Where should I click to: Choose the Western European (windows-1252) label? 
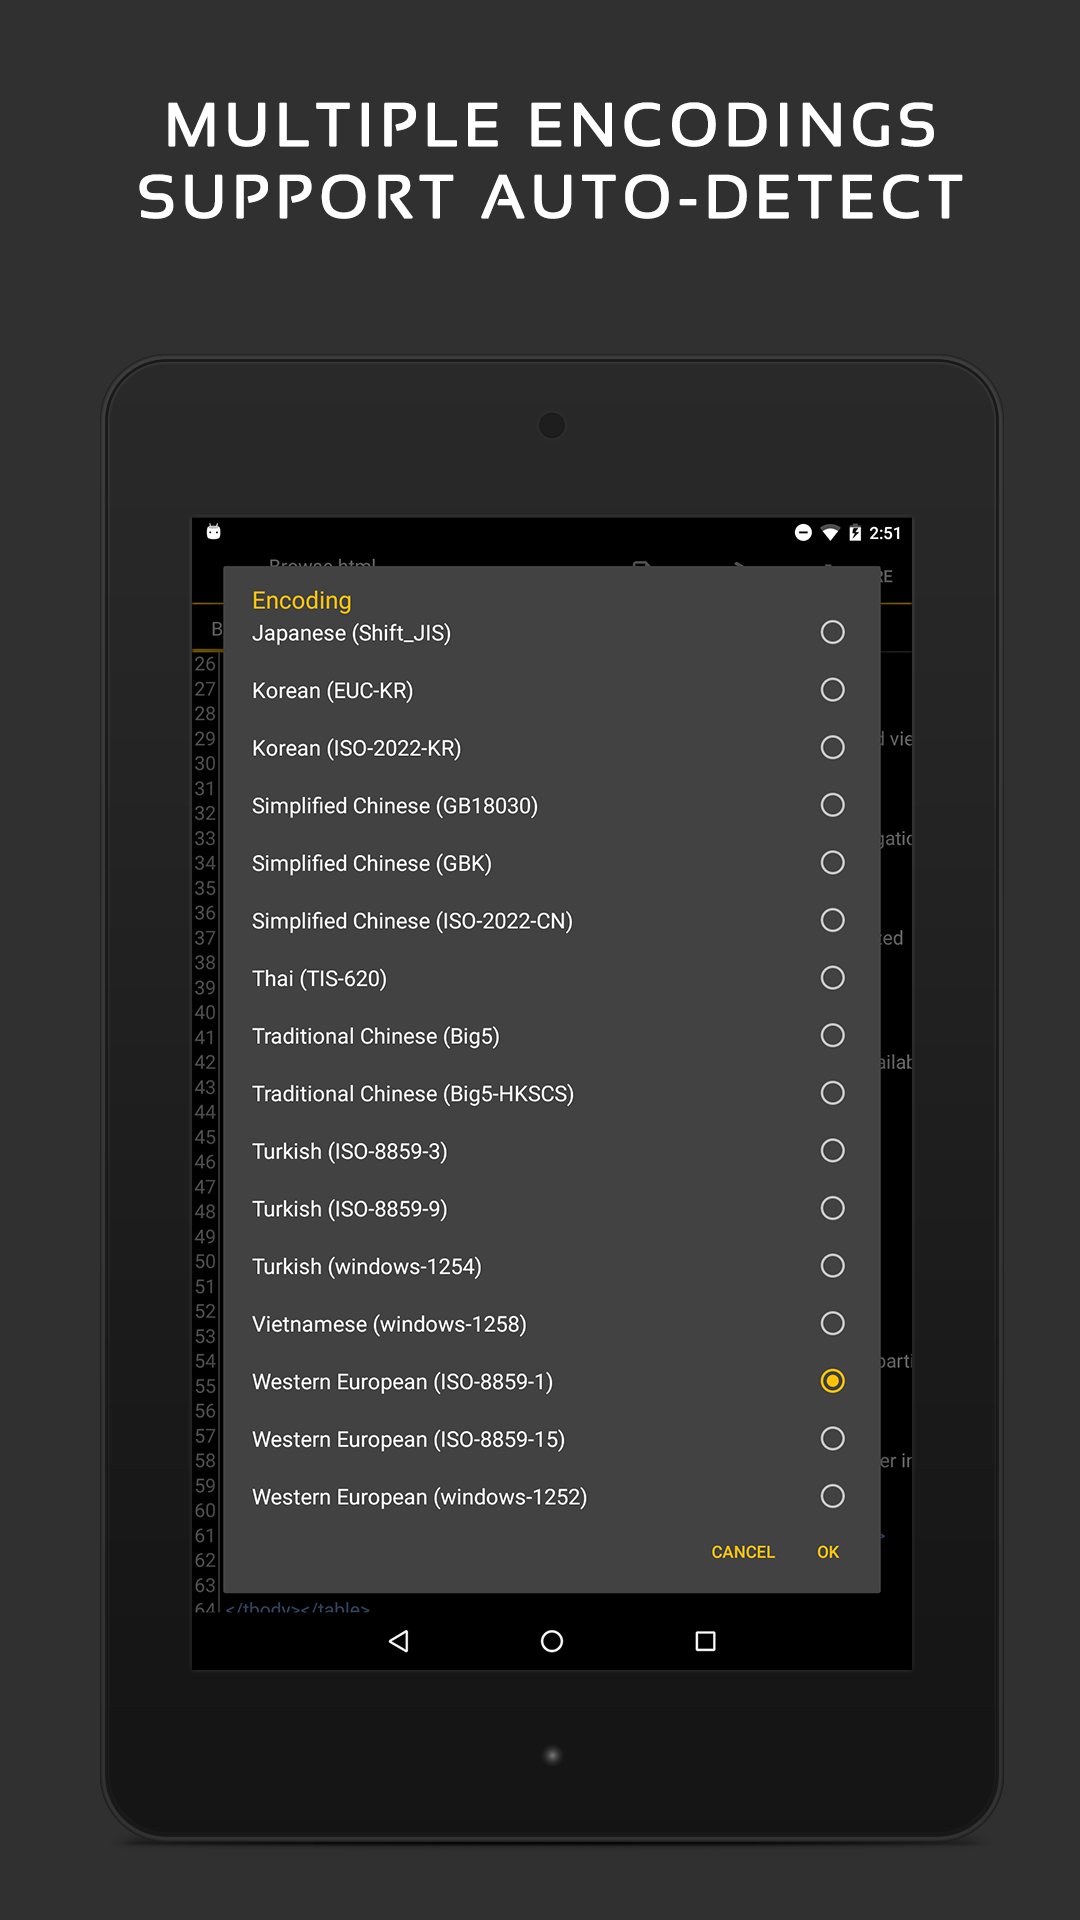[419, 1497]
